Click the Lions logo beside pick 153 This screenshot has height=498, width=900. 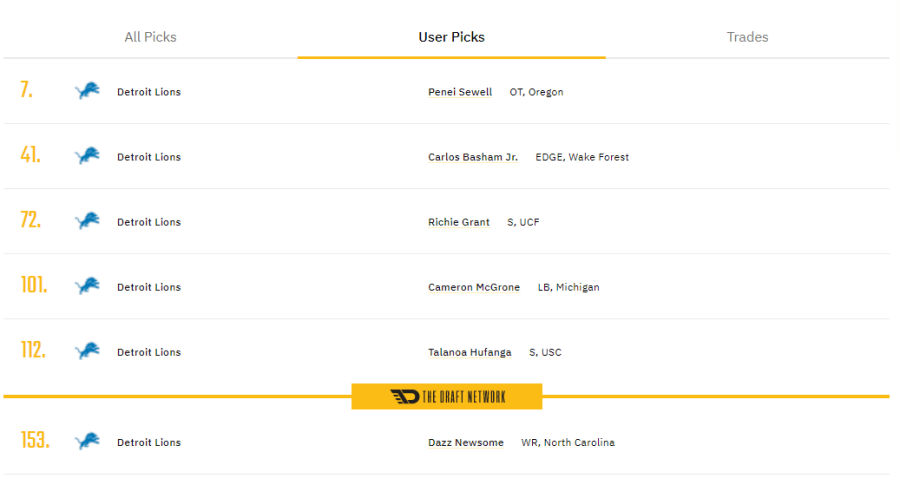pos(87,442)
